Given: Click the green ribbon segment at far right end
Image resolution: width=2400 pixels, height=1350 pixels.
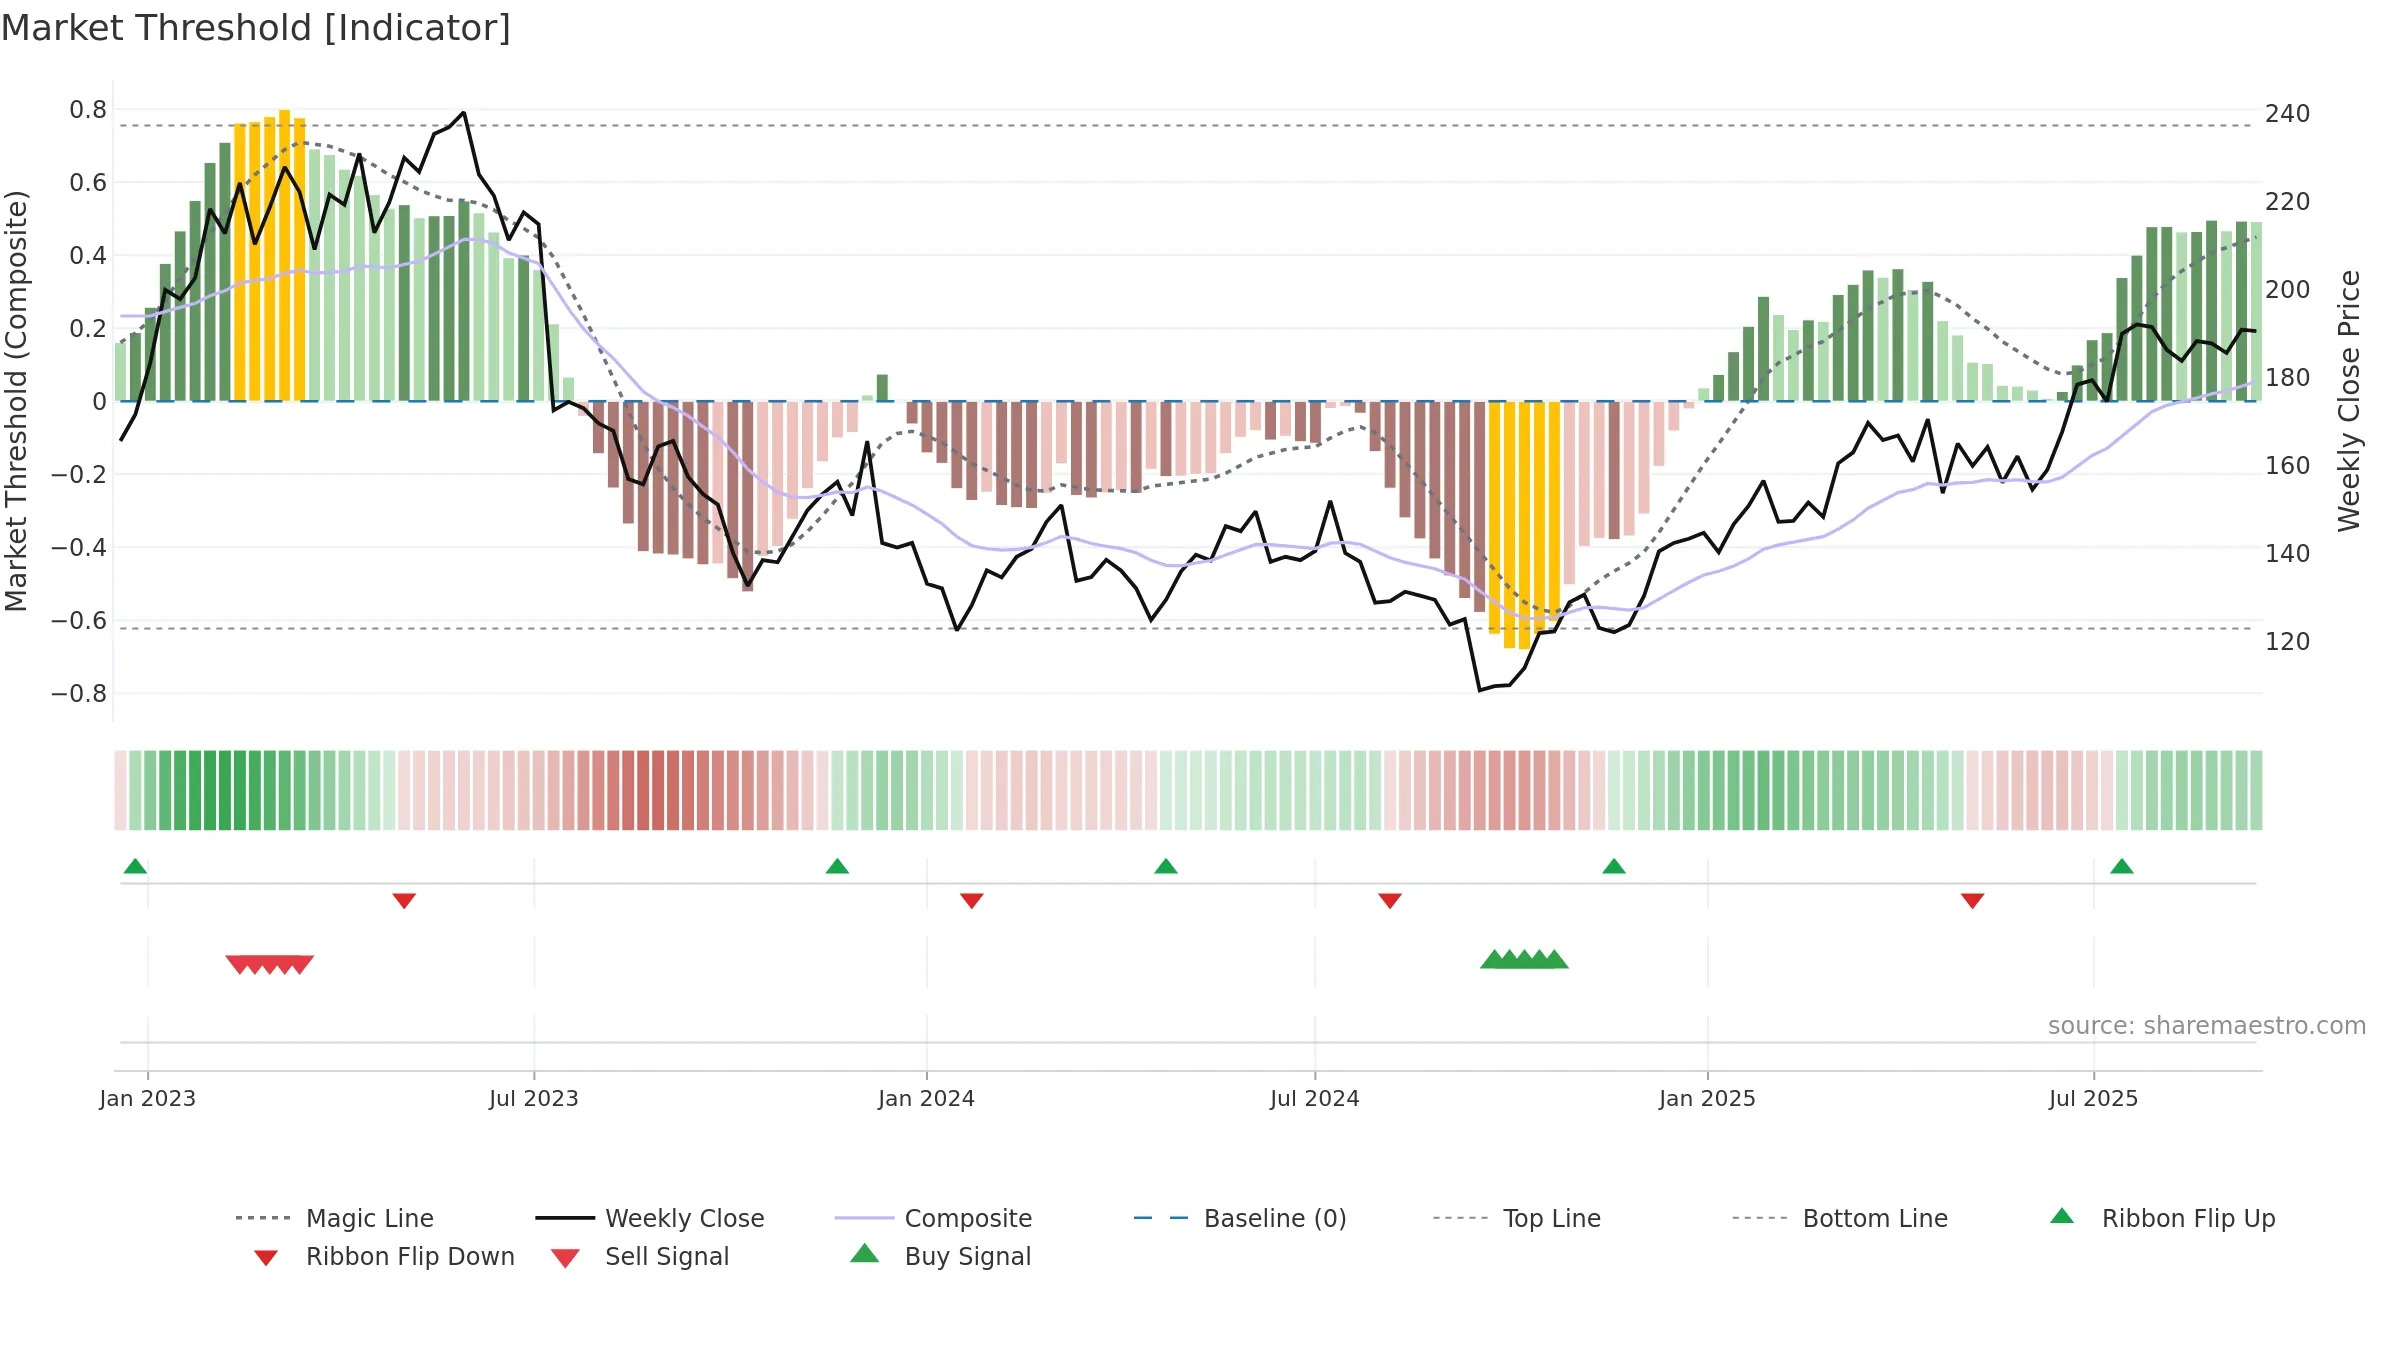Looking at the screenshot, I should (2256, 790).
